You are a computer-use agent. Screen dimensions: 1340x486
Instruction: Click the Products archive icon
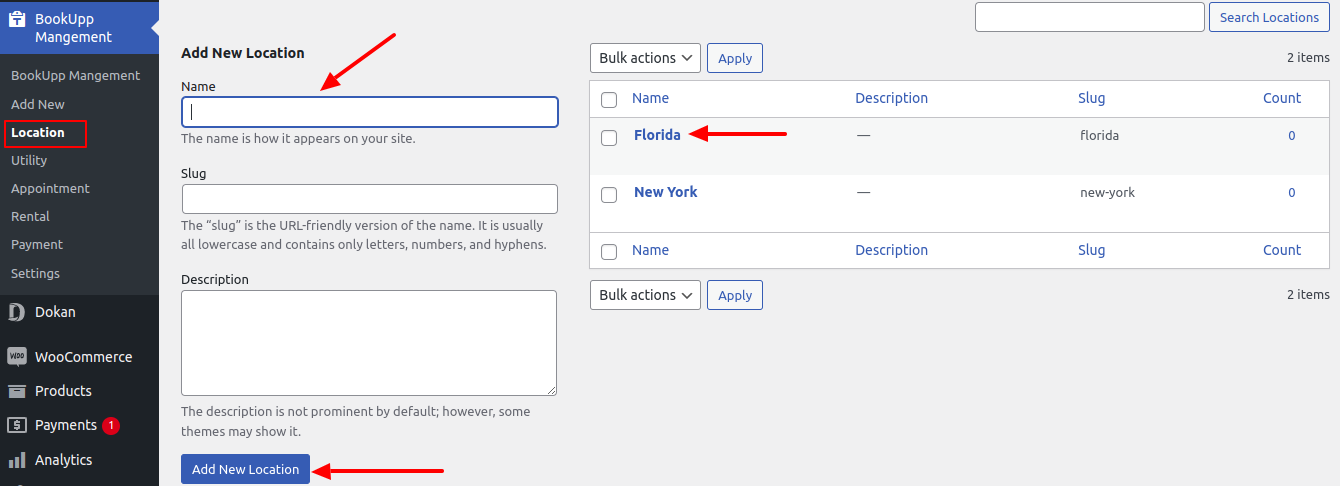16,391
